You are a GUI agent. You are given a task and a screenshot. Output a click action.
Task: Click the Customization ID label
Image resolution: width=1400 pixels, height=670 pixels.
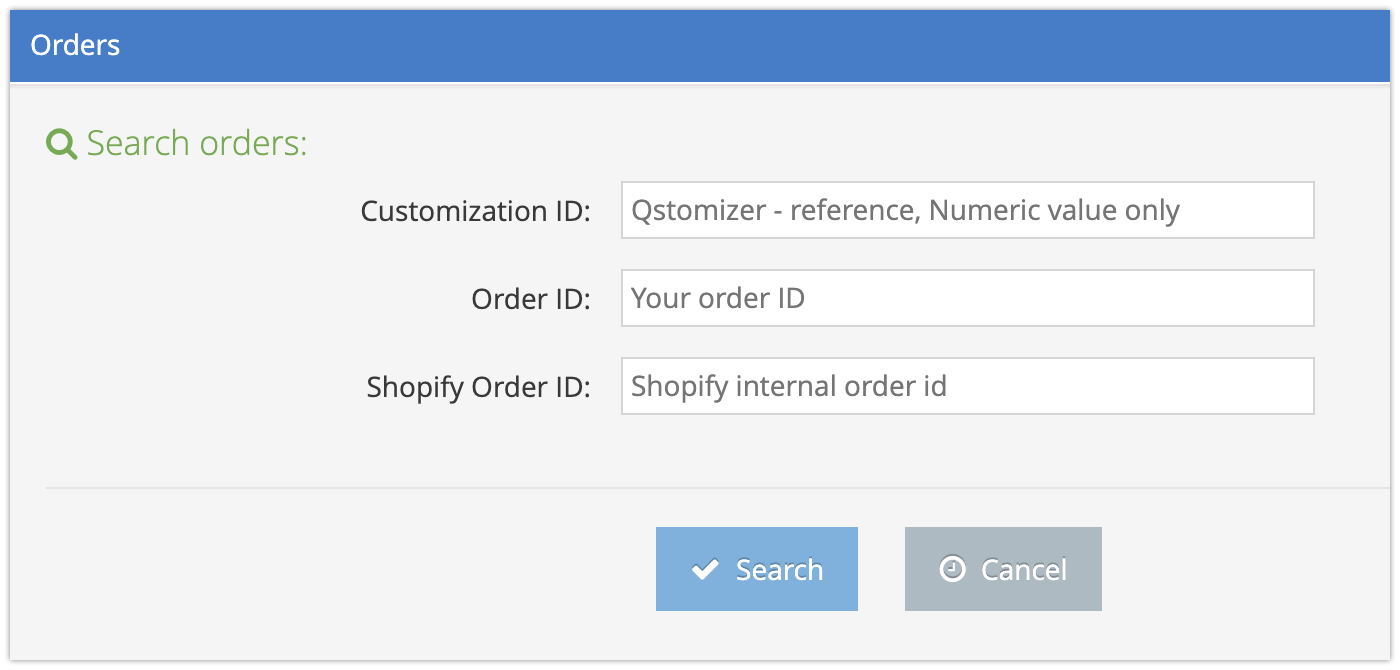476,211
